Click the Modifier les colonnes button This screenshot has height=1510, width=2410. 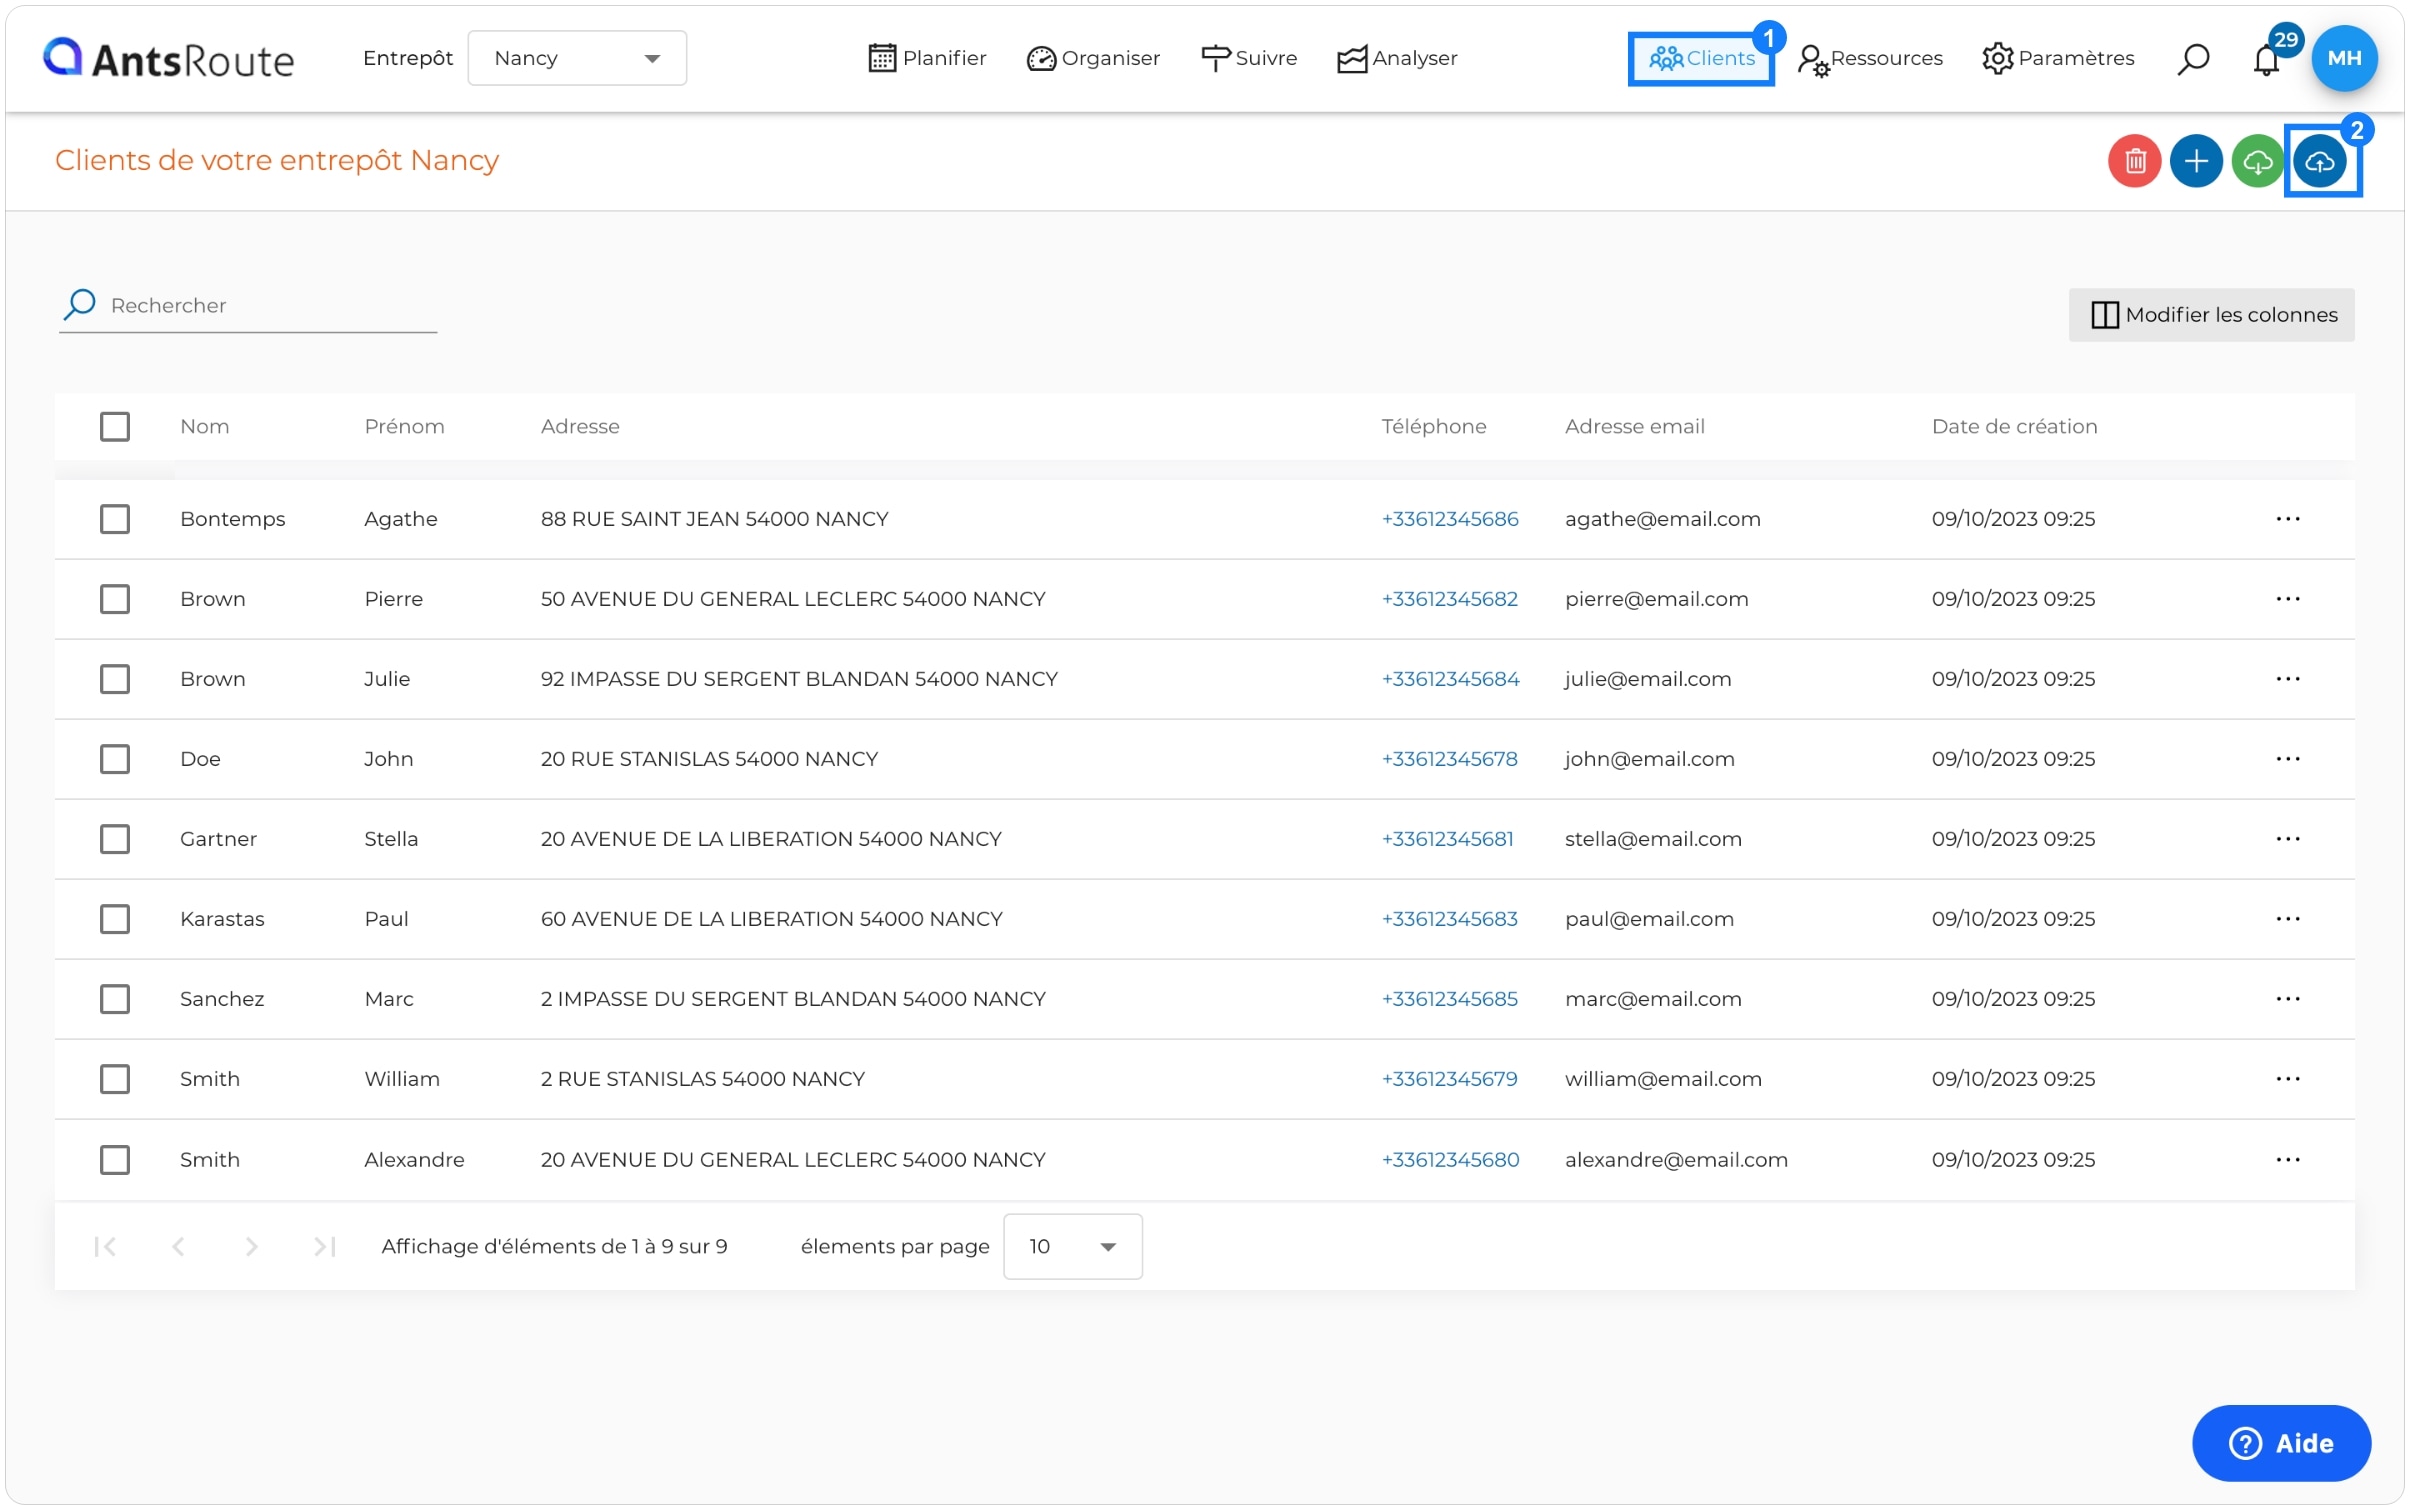(x=2211, y=315)
